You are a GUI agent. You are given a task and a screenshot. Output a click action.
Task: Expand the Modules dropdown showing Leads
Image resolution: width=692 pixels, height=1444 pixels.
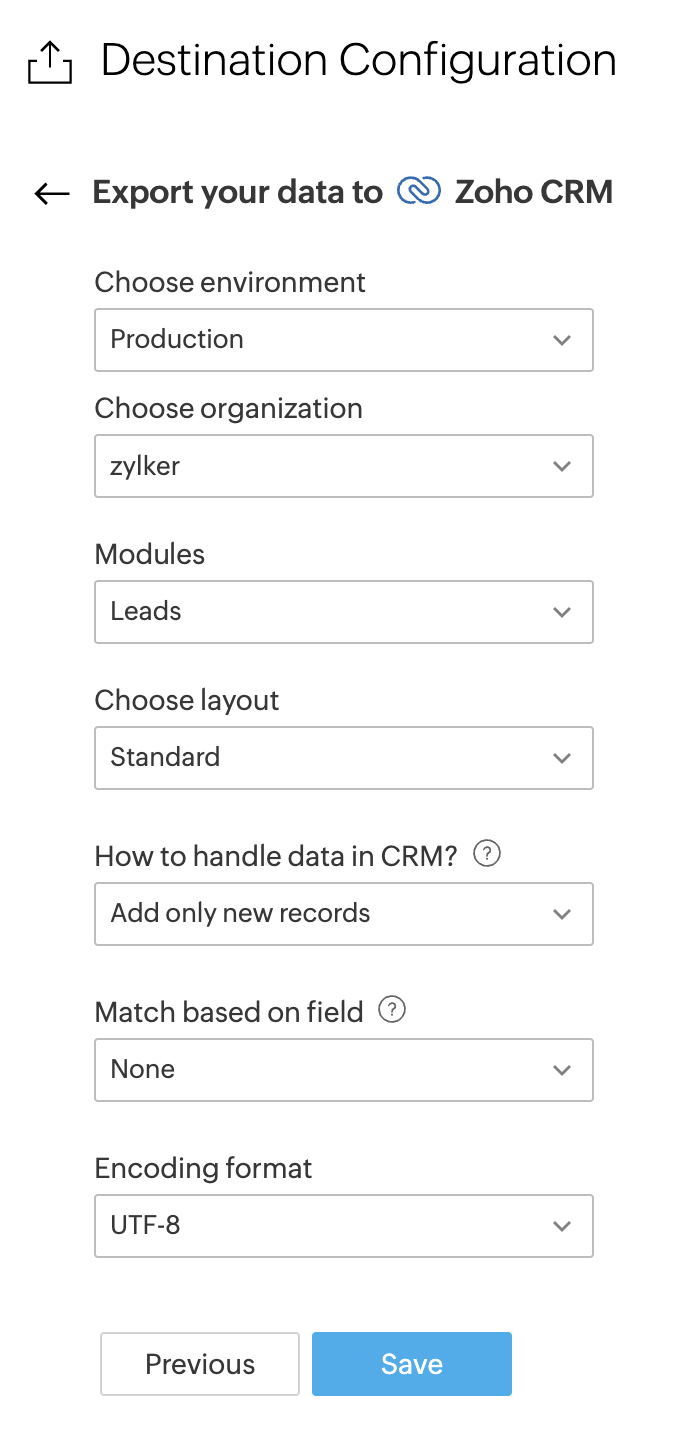[x=343, y=612]
